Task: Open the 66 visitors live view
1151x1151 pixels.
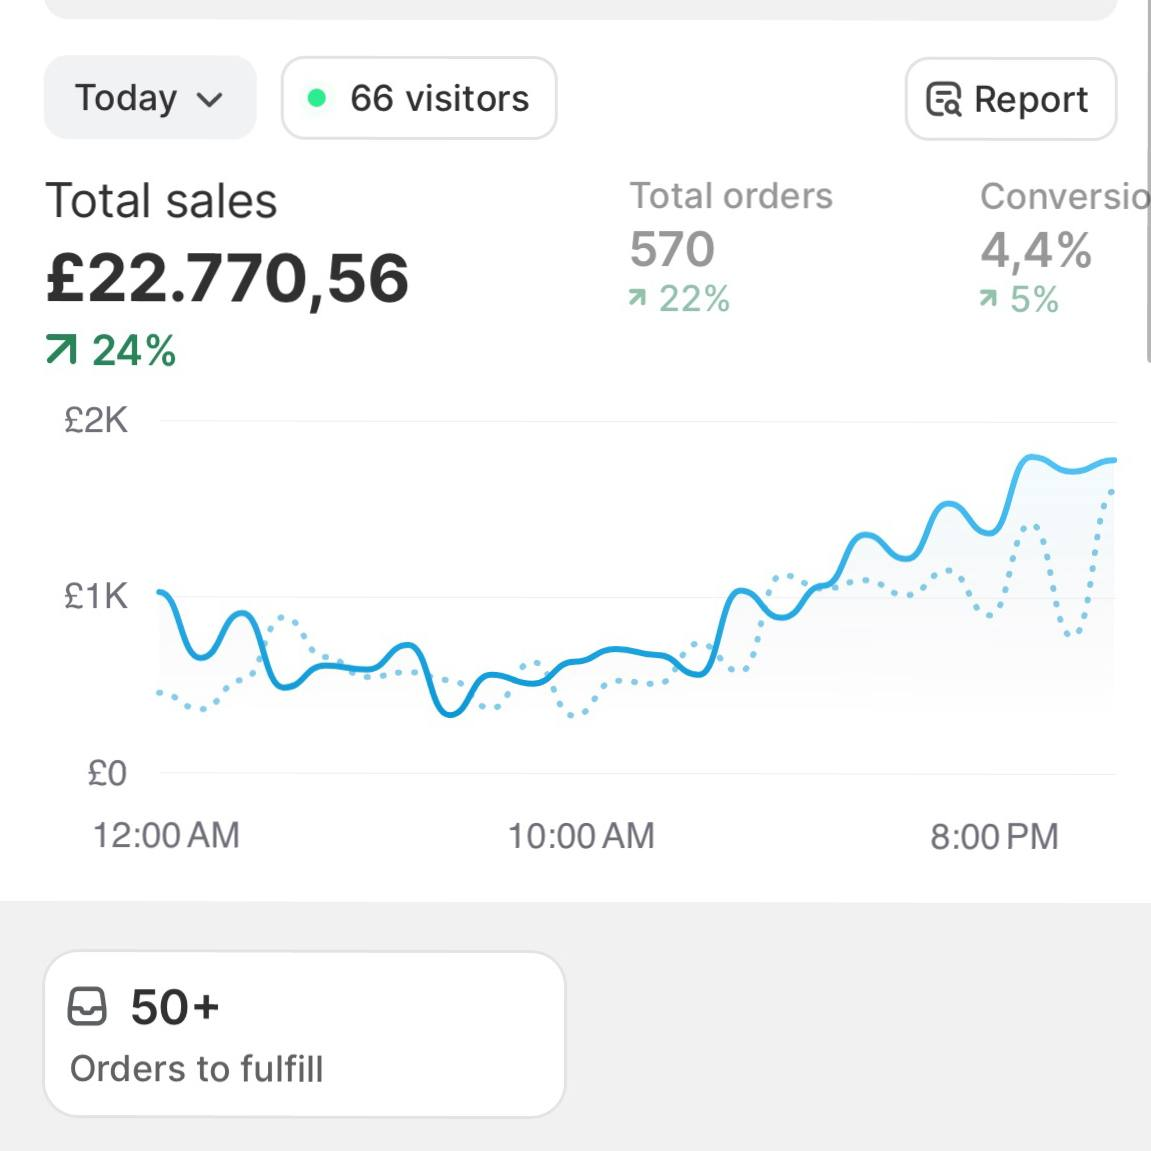Action: point(419,98)
